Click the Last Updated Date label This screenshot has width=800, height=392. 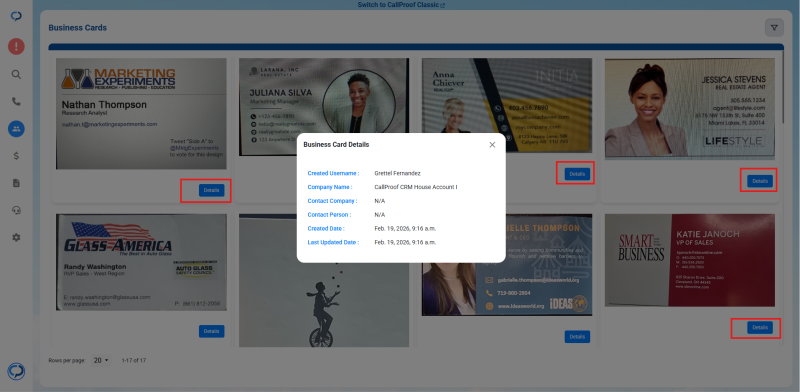click(x=333, y=242)
